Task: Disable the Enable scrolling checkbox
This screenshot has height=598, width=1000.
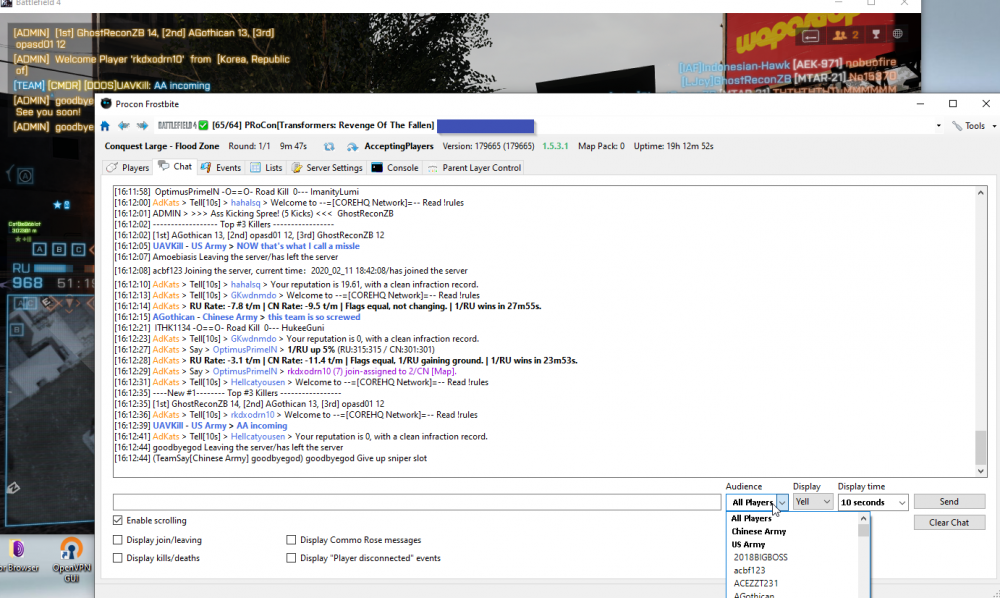Action: [x=117, y=520]
